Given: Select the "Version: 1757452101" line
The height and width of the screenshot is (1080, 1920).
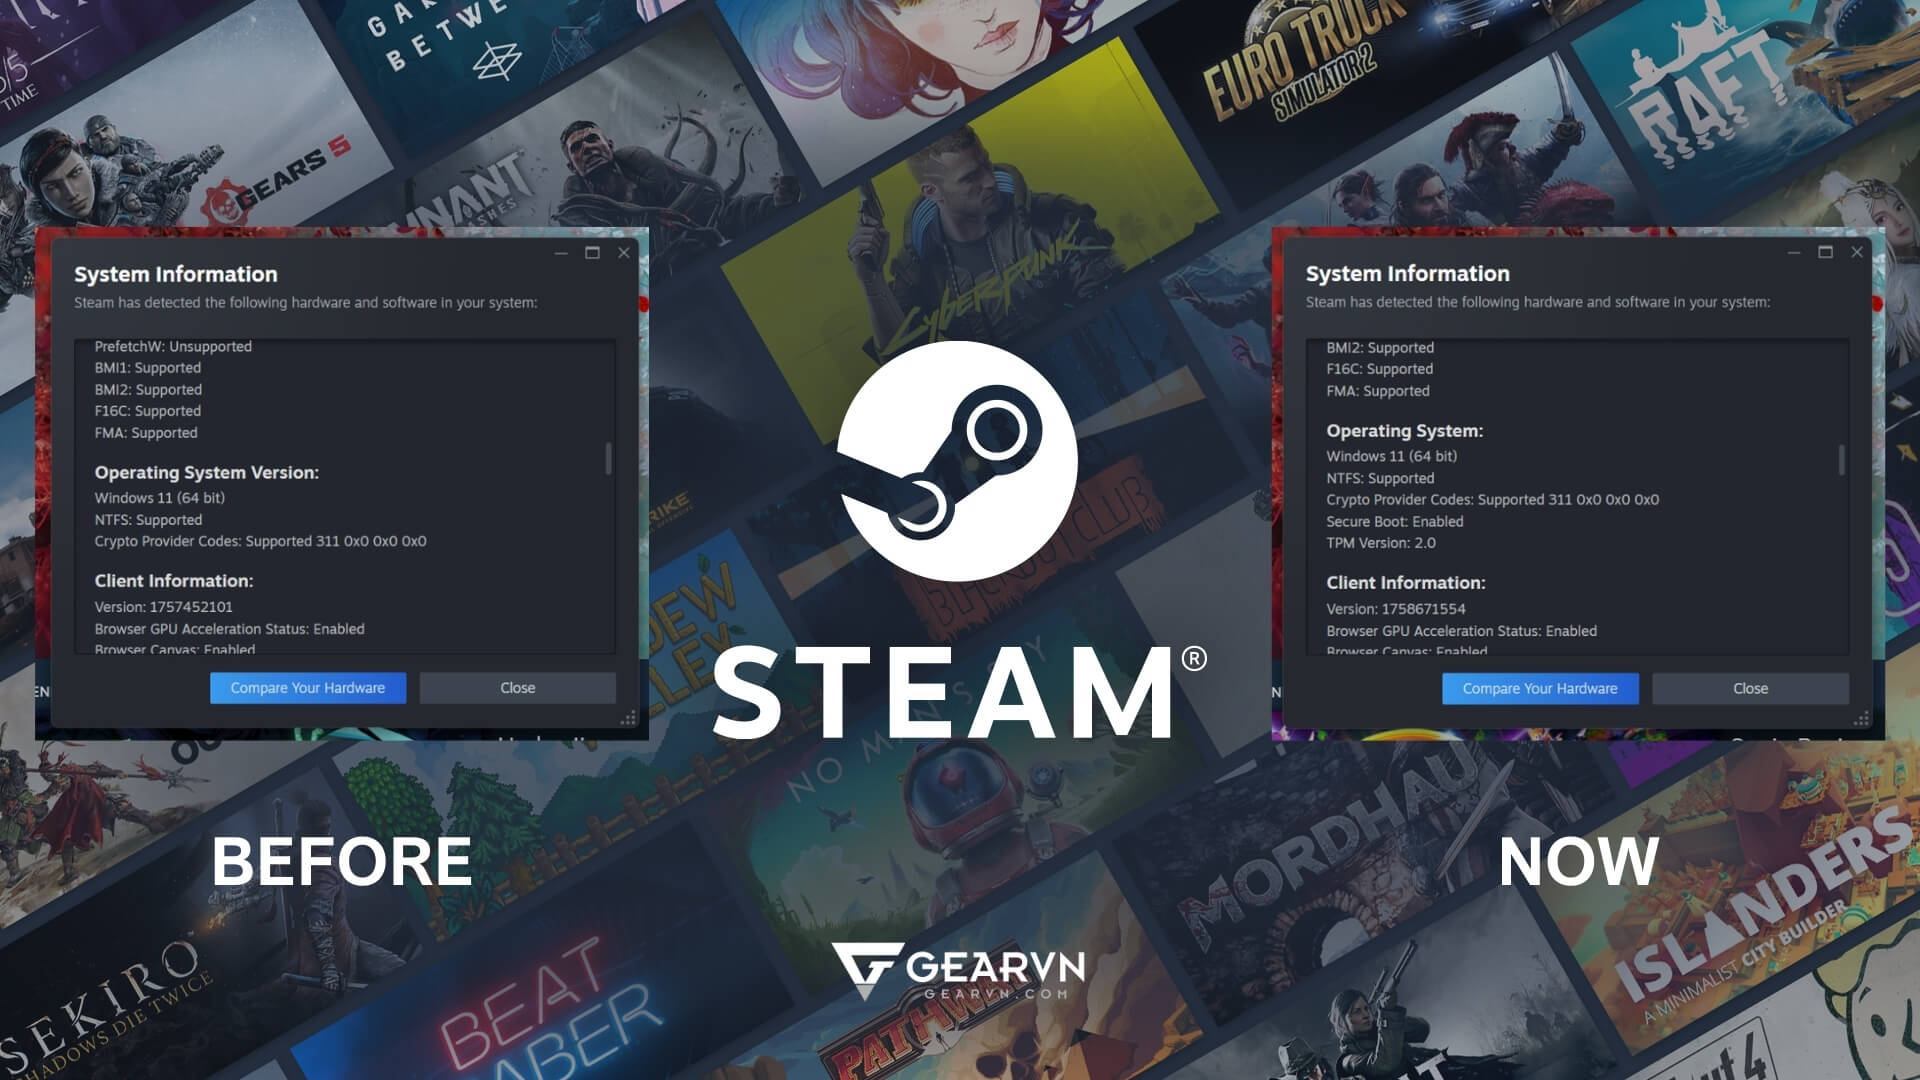Looking at the screenshot, I should click(x=163, y=607).
